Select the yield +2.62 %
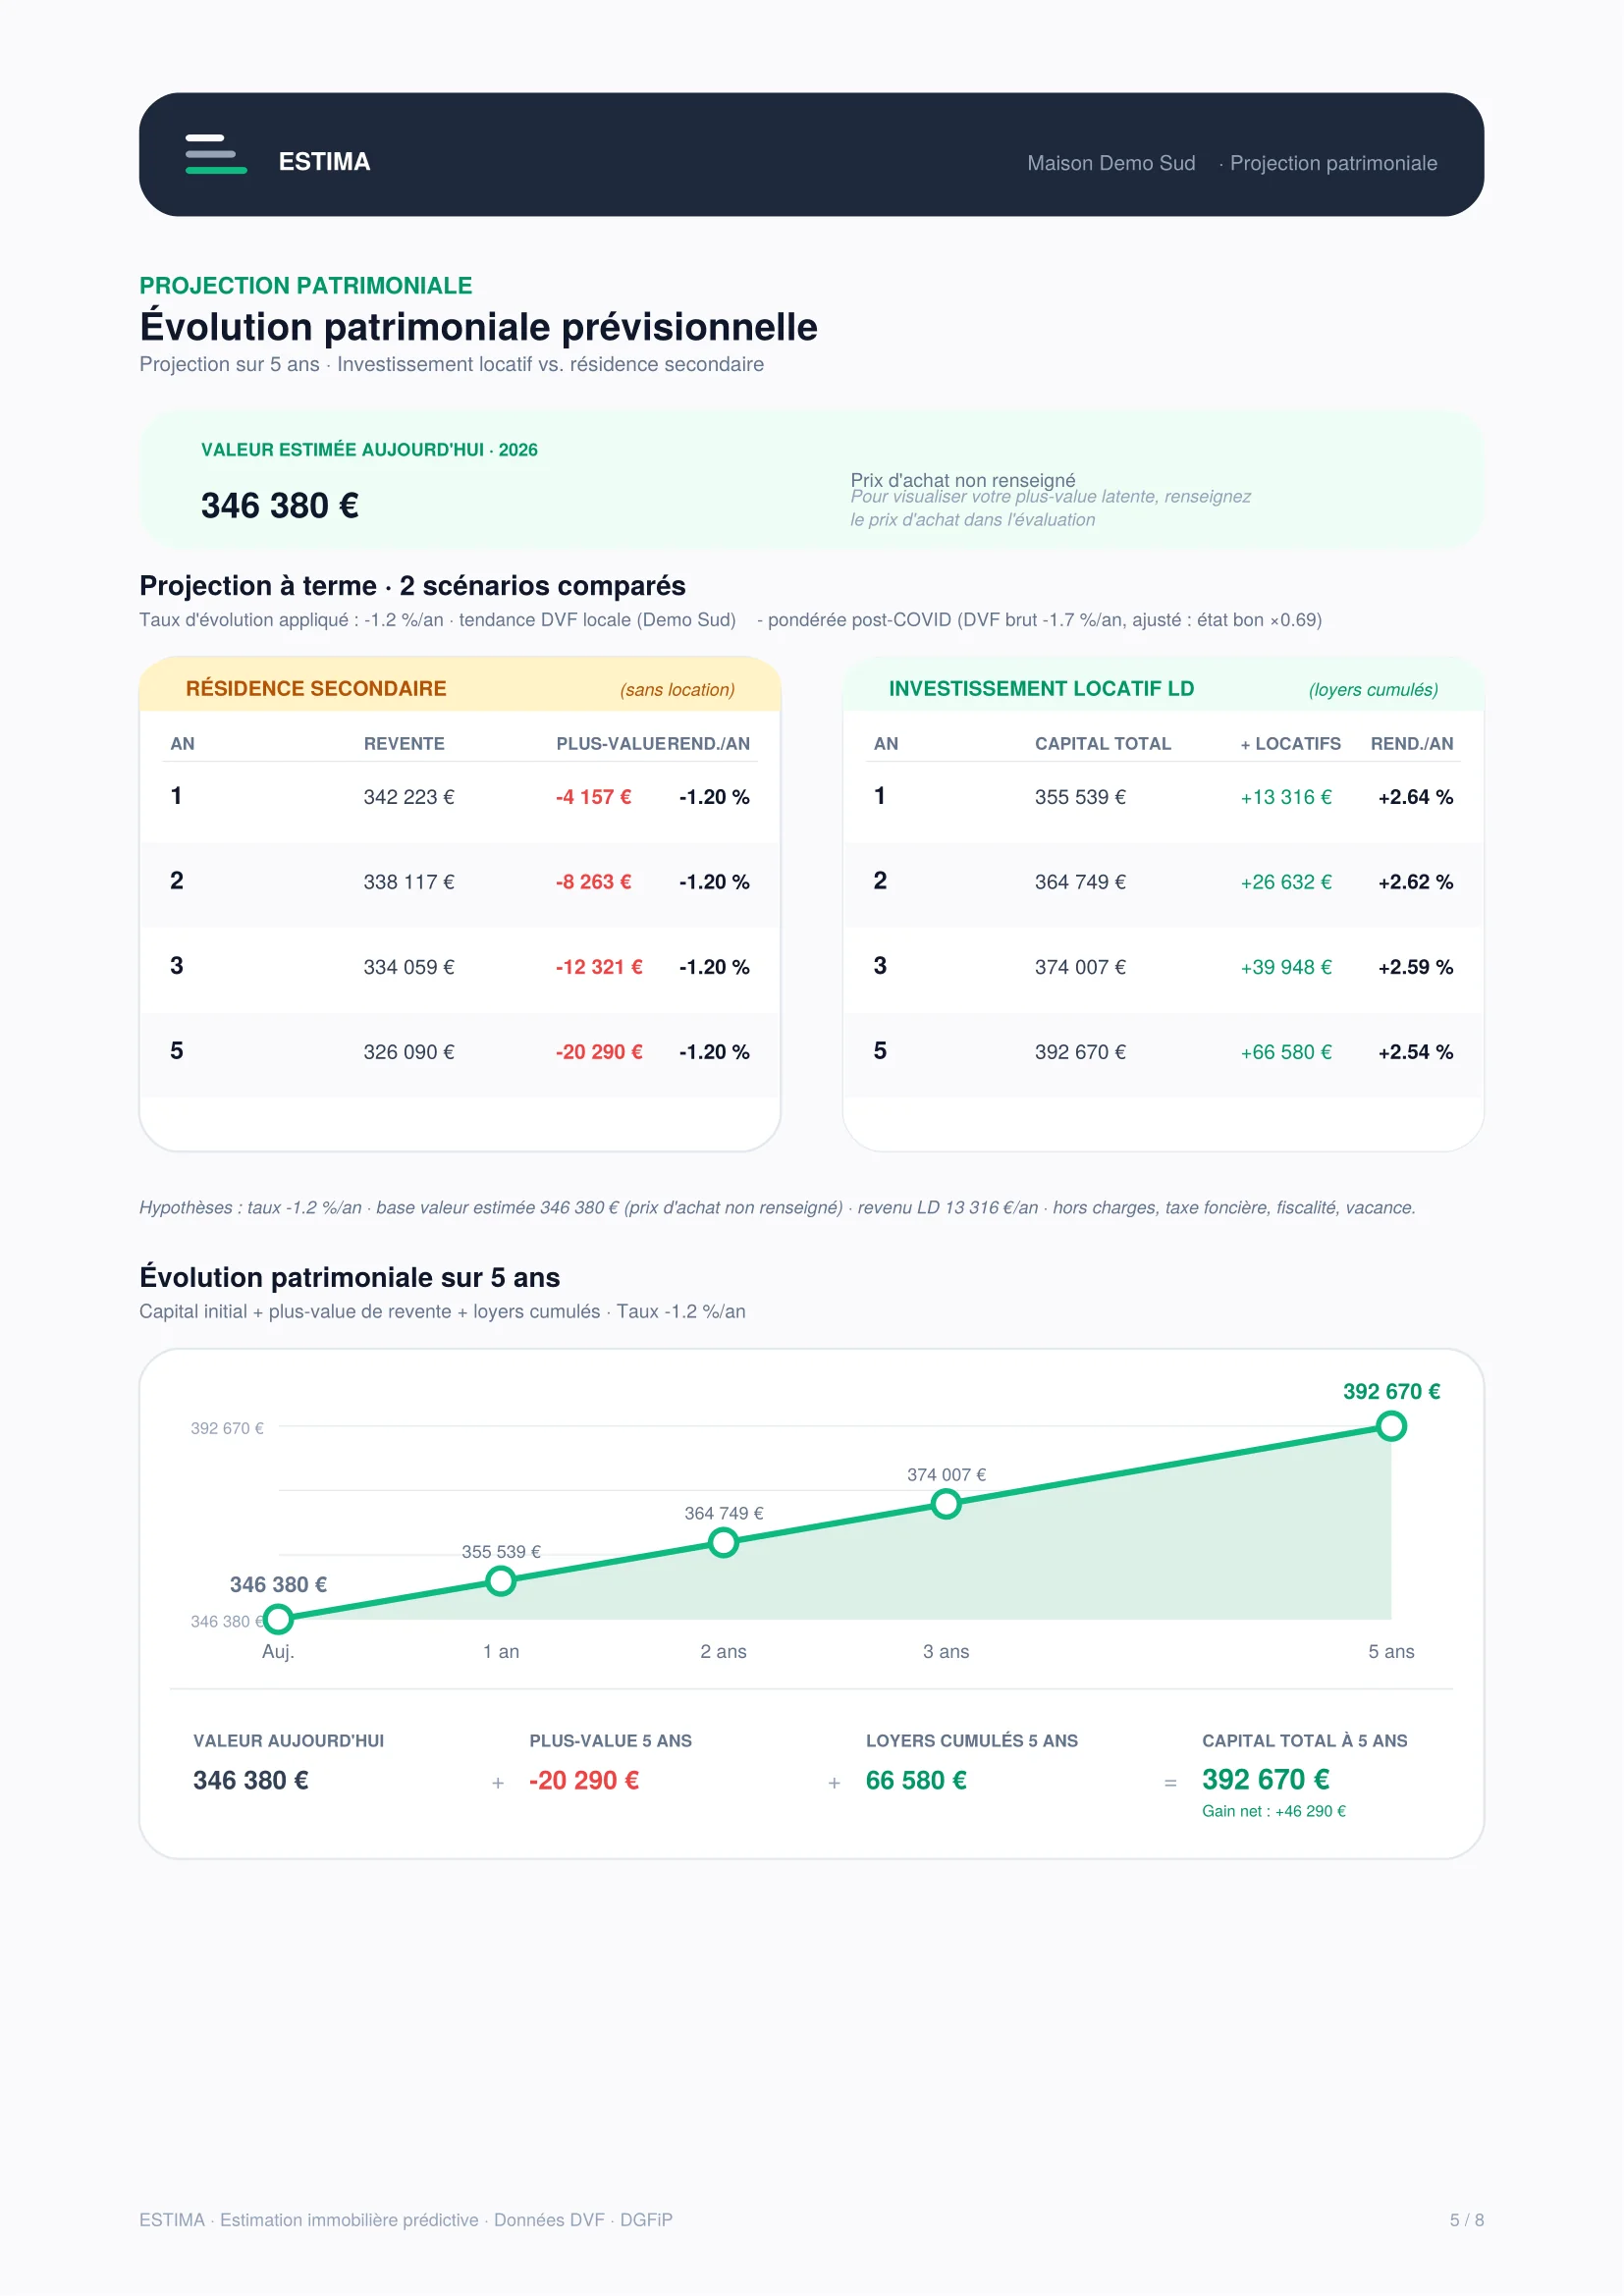Screen dimensions: 1624x2296 tap(1415, 882)
